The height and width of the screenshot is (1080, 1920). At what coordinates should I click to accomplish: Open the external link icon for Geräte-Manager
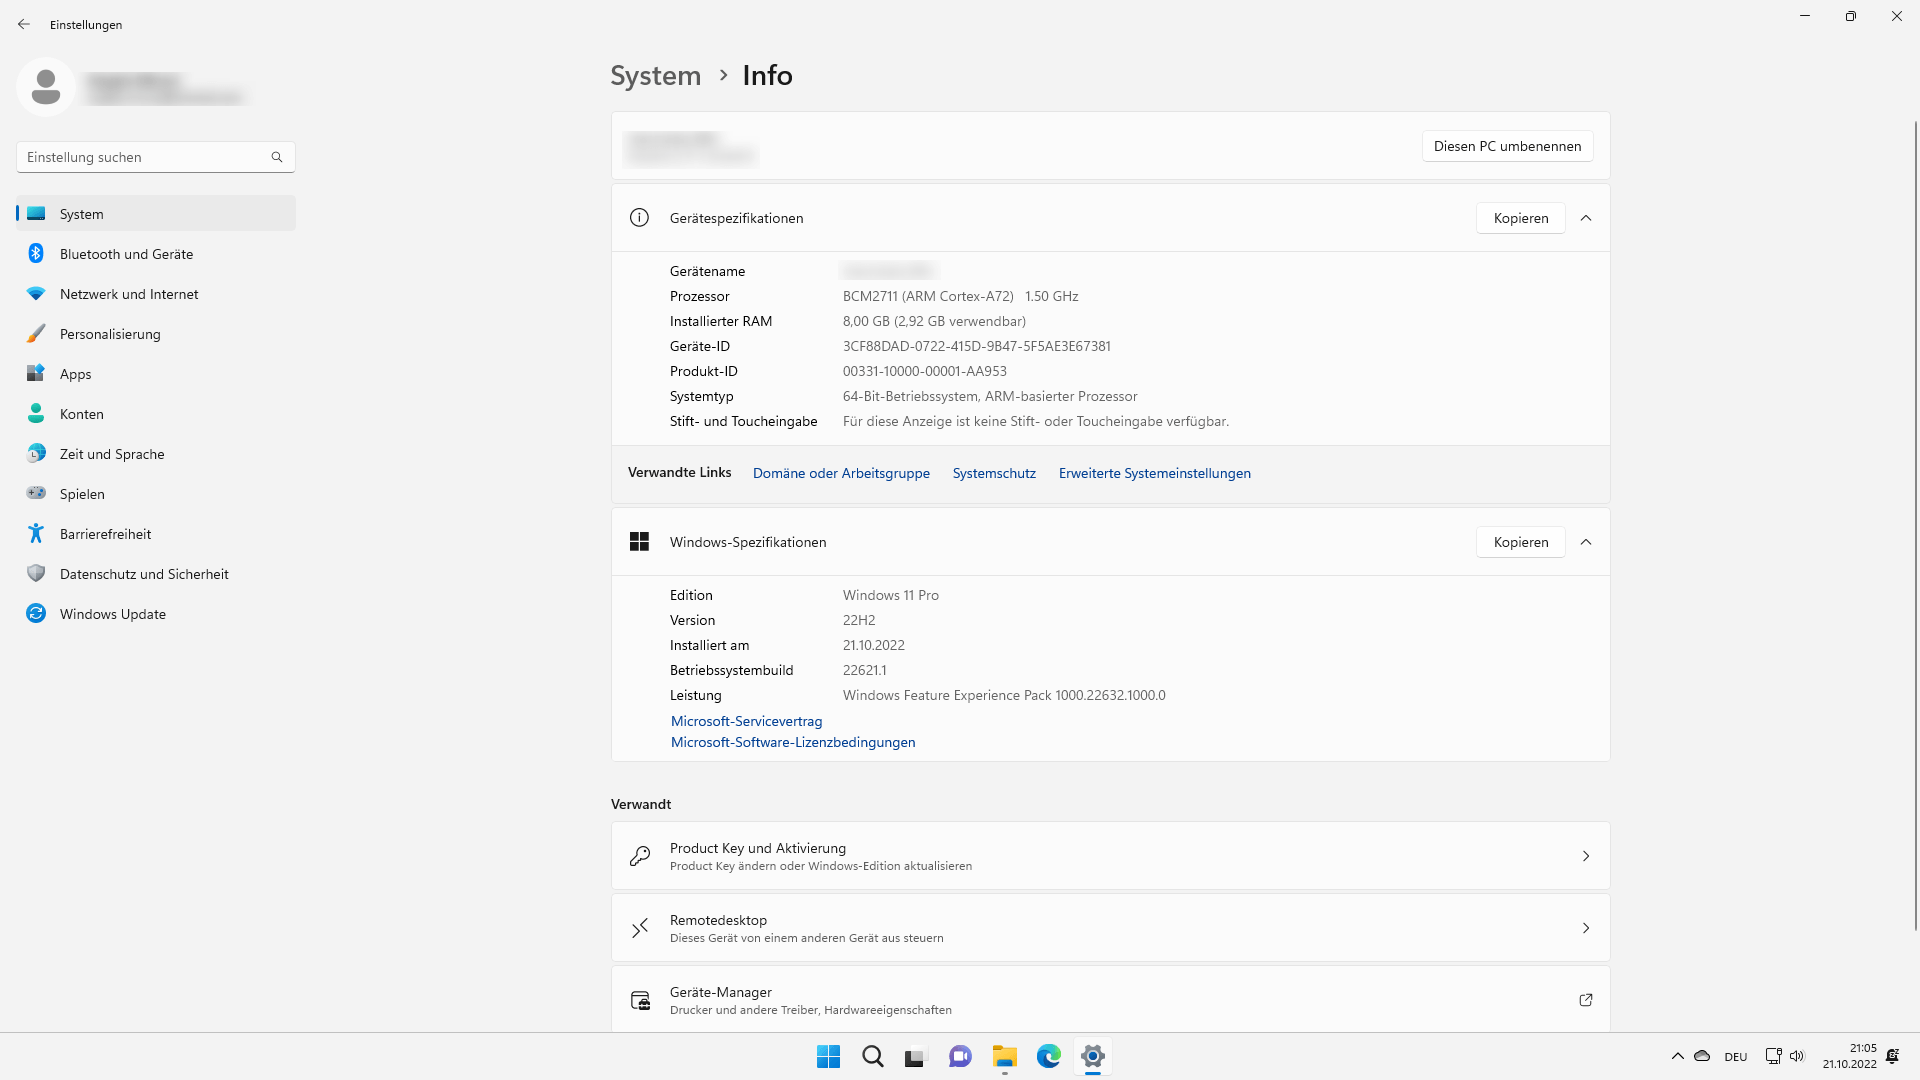(x=1586, y=1000)
